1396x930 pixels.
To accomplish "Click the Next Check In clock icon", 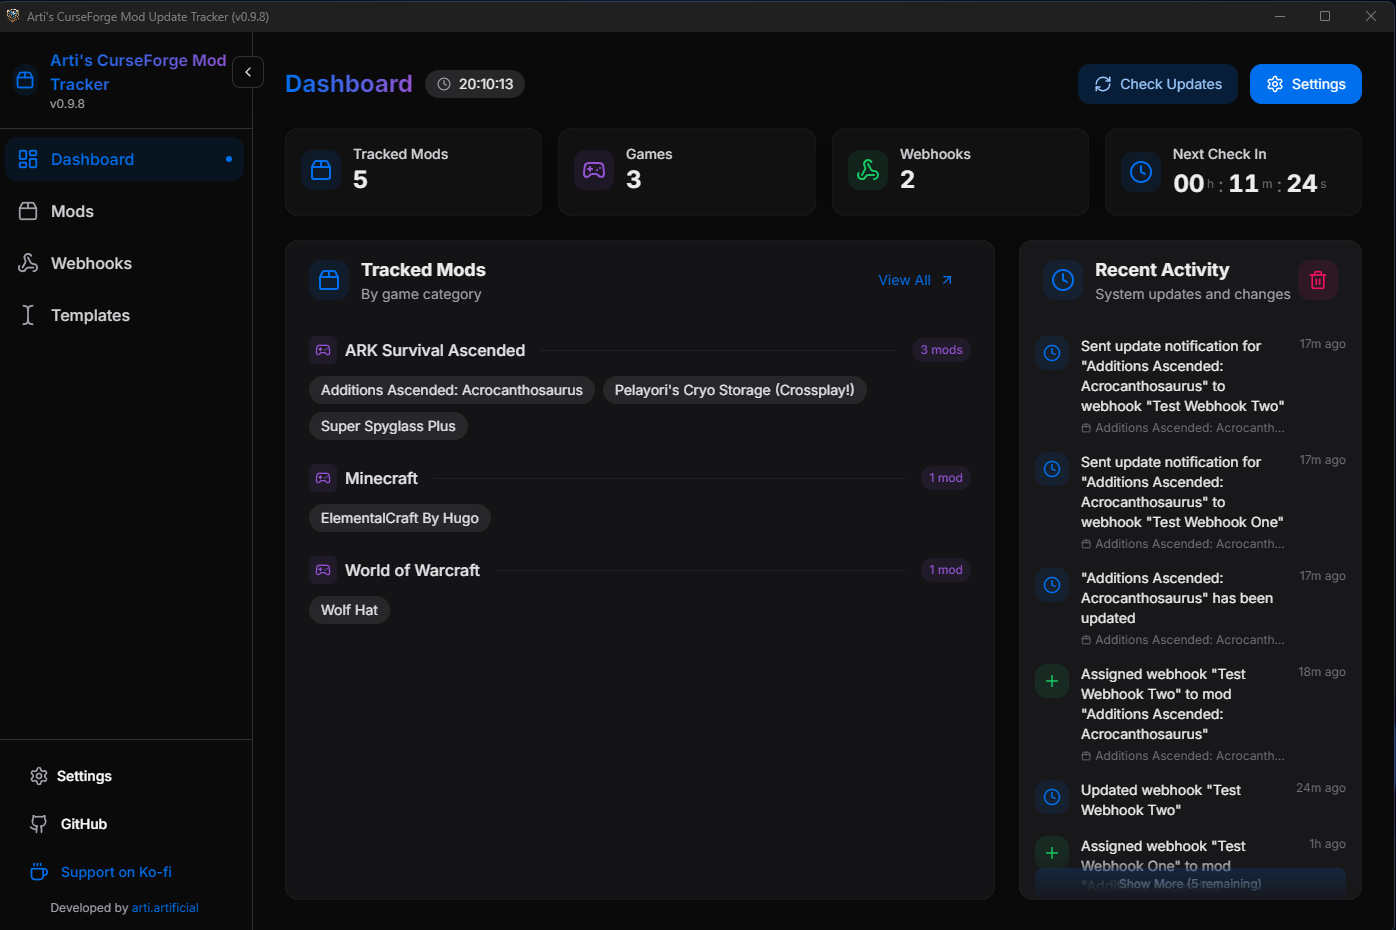I will click(x=1141, y=172).
